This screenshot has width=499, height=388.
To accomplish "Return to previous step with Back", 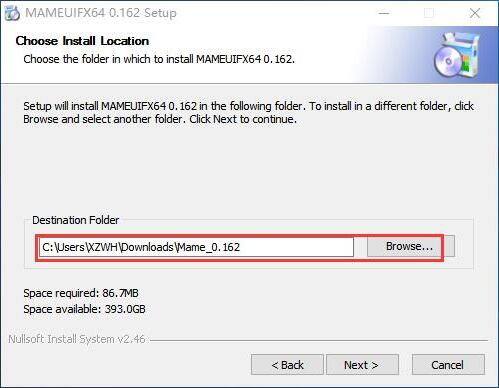I will click(287, 365).
